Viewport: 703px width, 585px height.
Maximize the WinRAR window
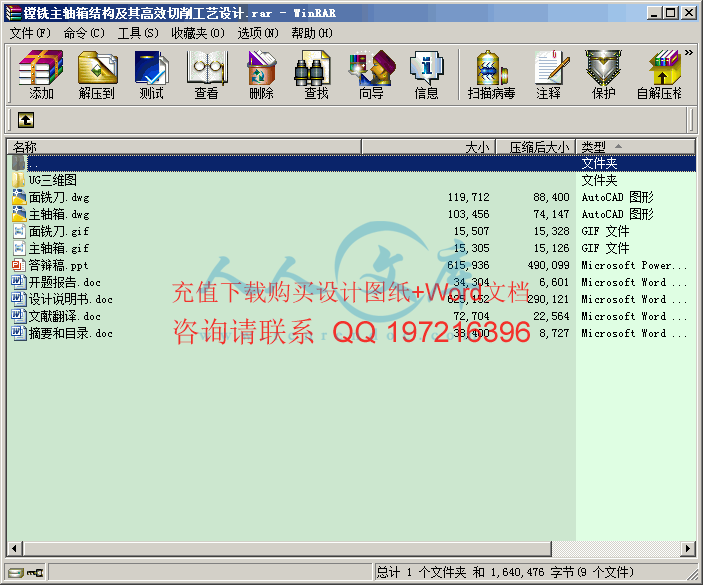tap(671, 13)
